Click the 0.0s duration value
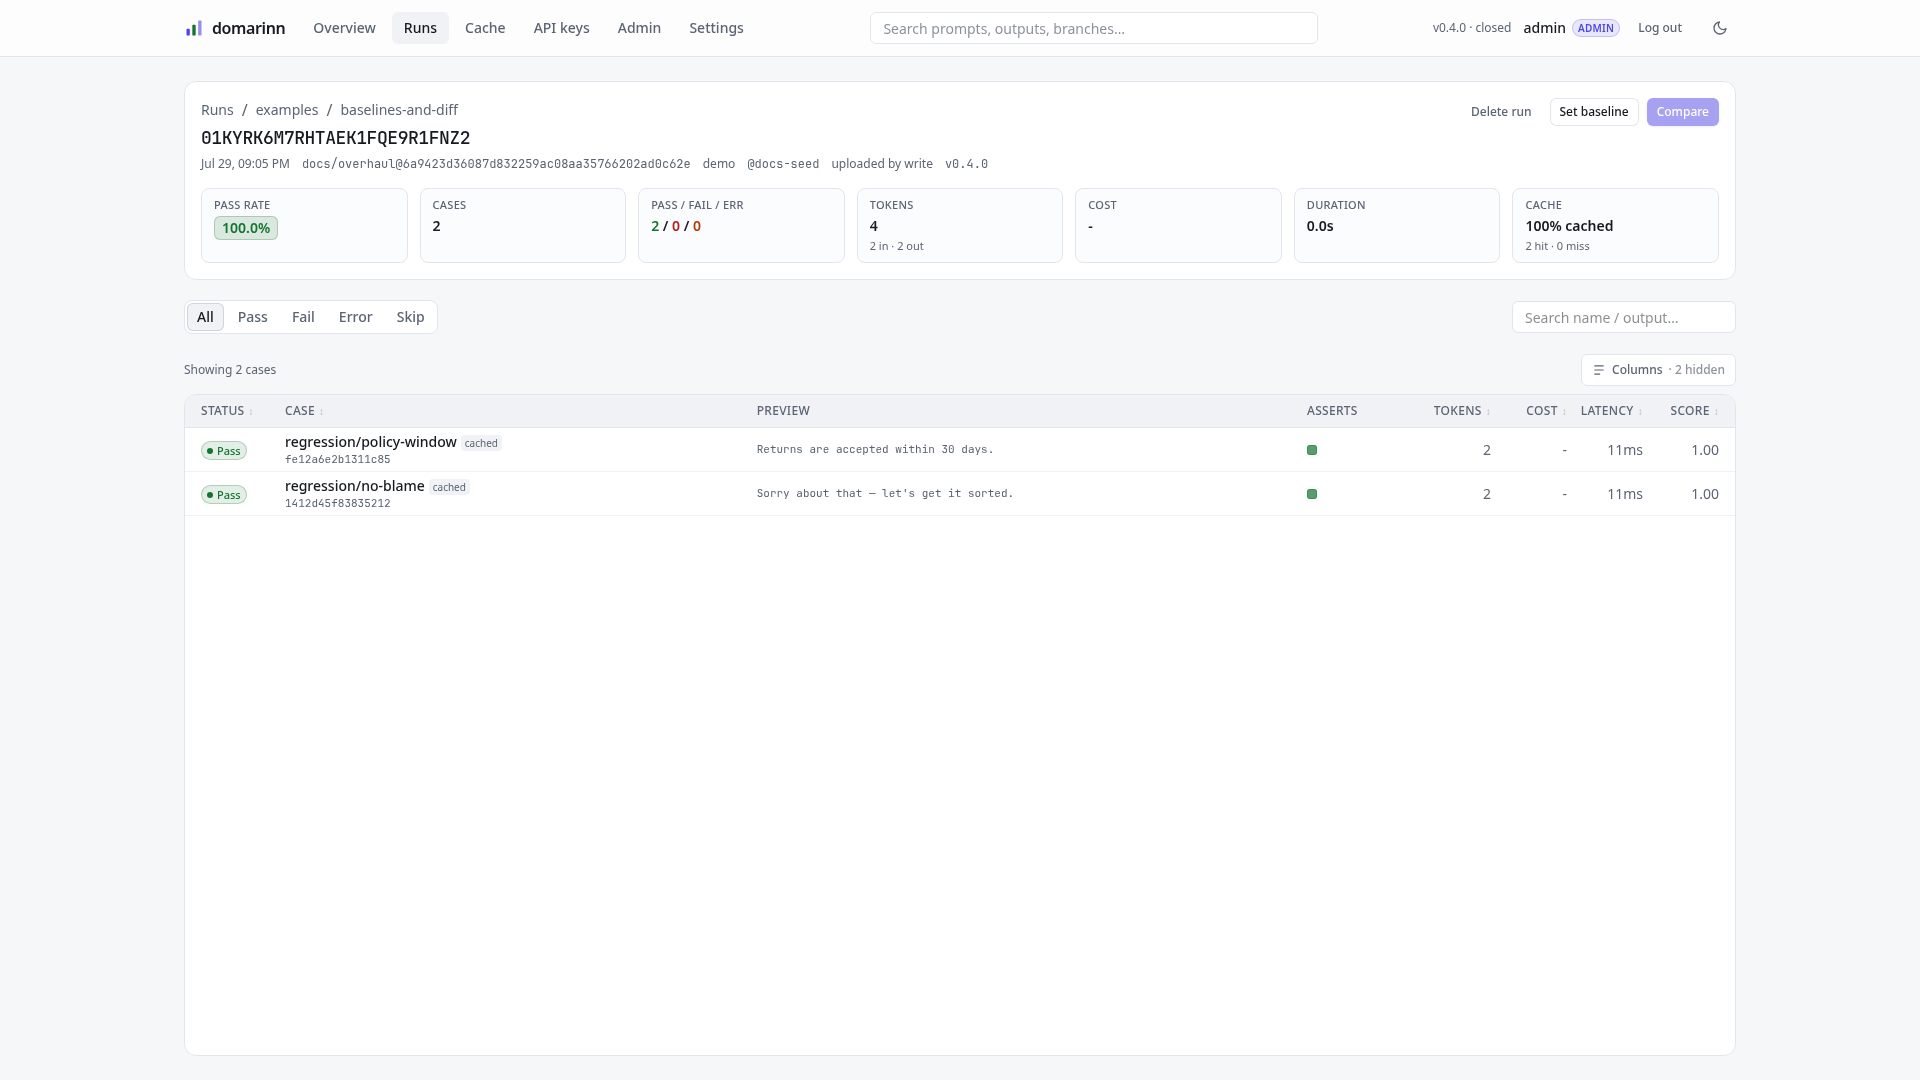Screen dimensions: 1920x1080 coord(1320,226)
